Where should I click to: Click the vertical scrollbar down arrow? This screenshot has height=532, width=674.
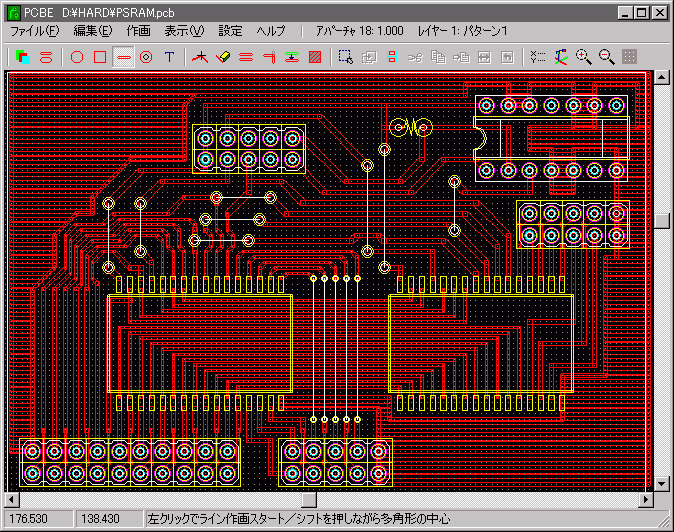661,484
